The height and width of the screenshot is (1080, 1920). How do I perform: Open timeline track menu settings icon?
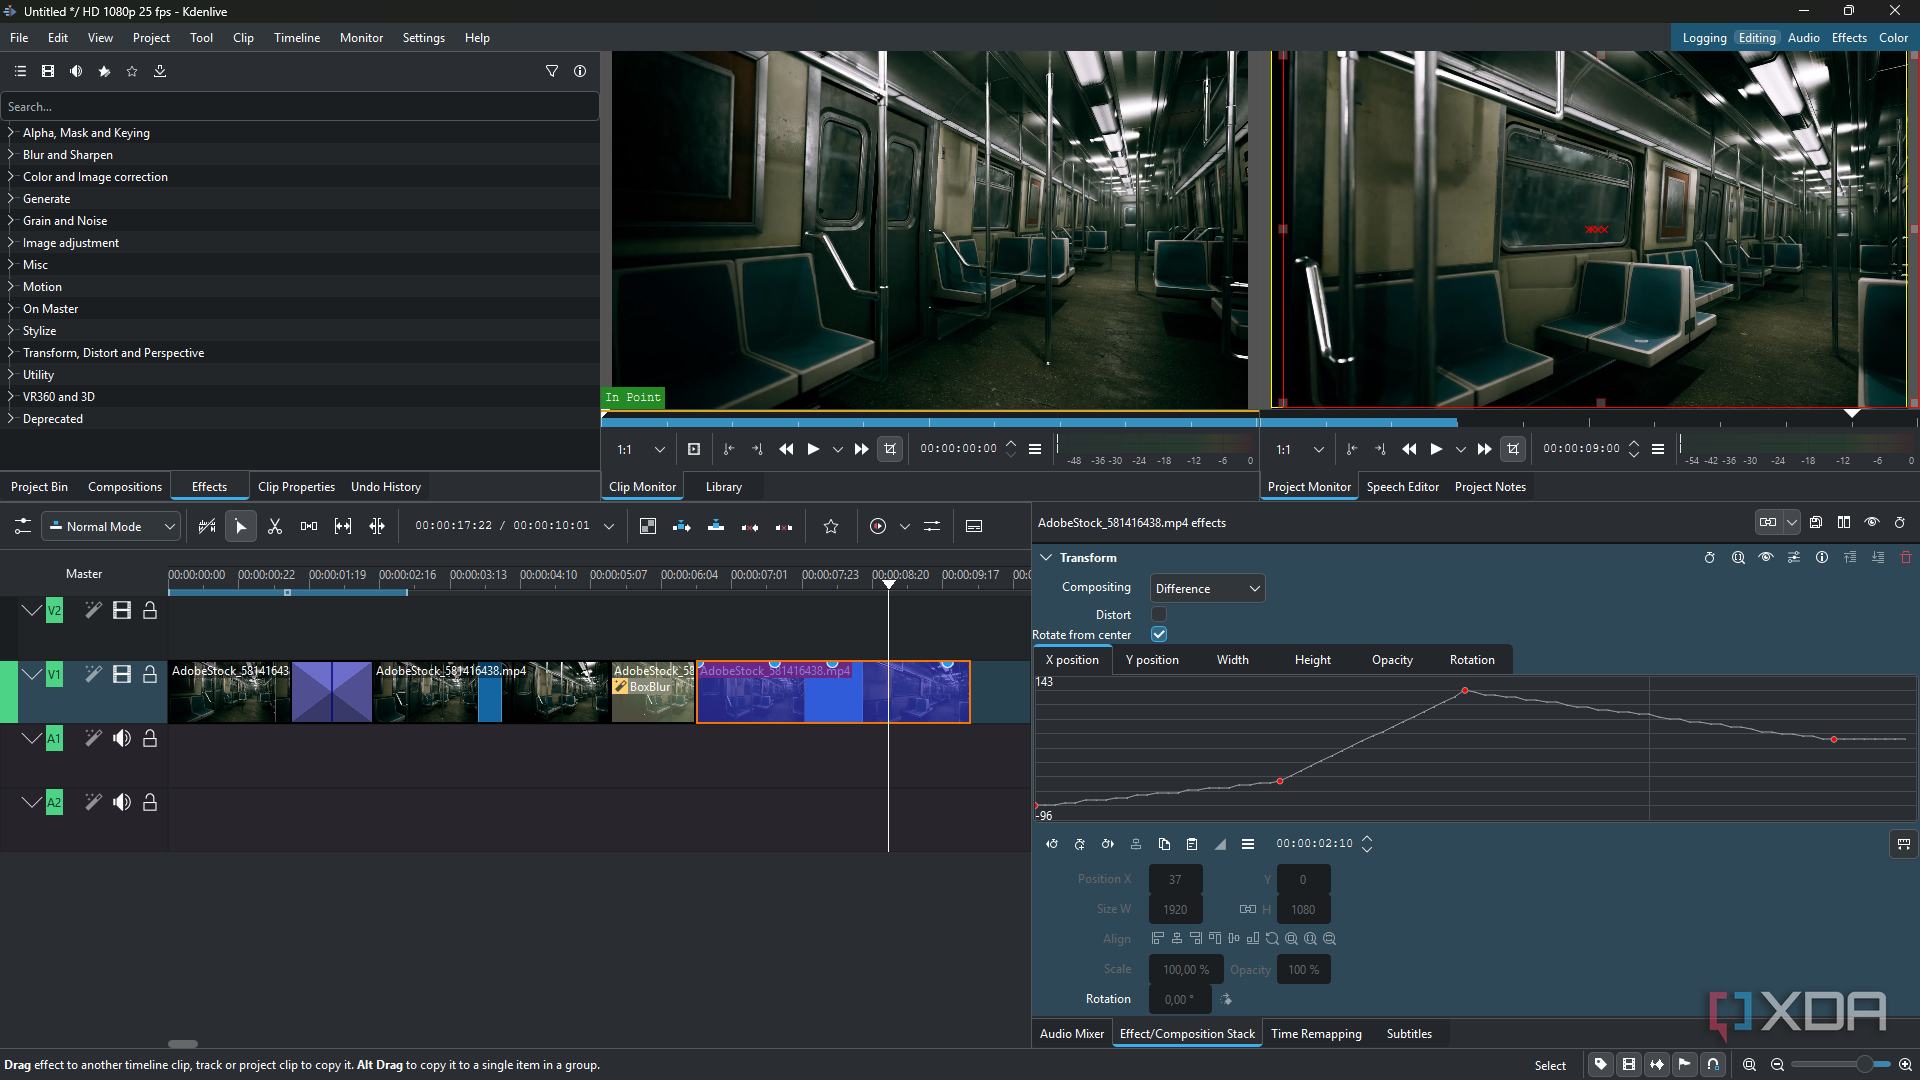point(22,527)
